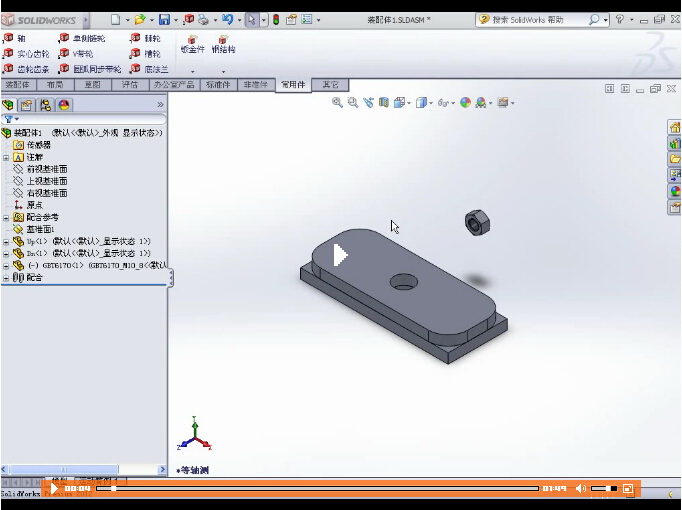Viewport: 682px width, 510px height.
Task: Click the Edit Appearance color ball icon
Action: (x=465, y=103)
